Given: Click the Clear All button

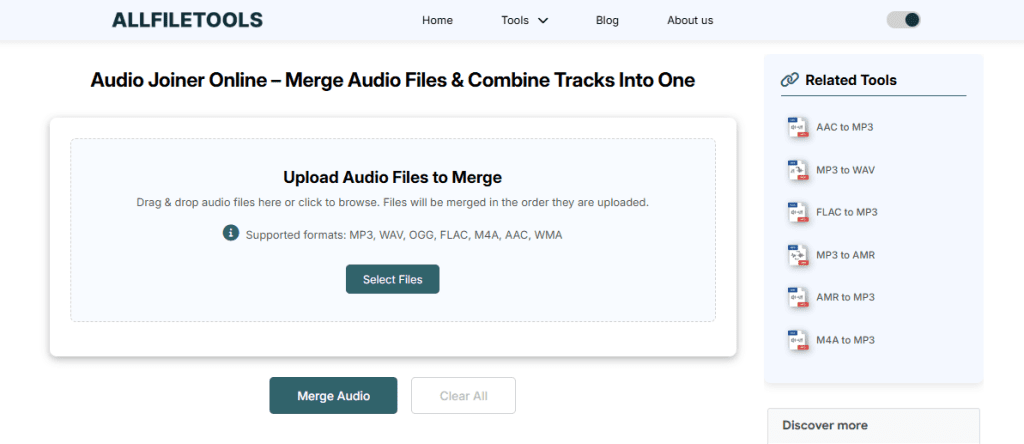Looking at the screenshot, I should (x=463, y=396).
